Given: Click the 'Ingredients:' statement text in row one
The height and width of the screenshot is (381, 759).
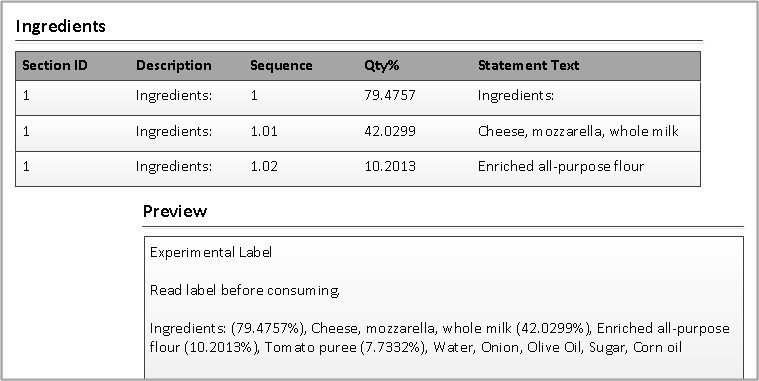Looking at the screenshot, I should tap(516, 96).
